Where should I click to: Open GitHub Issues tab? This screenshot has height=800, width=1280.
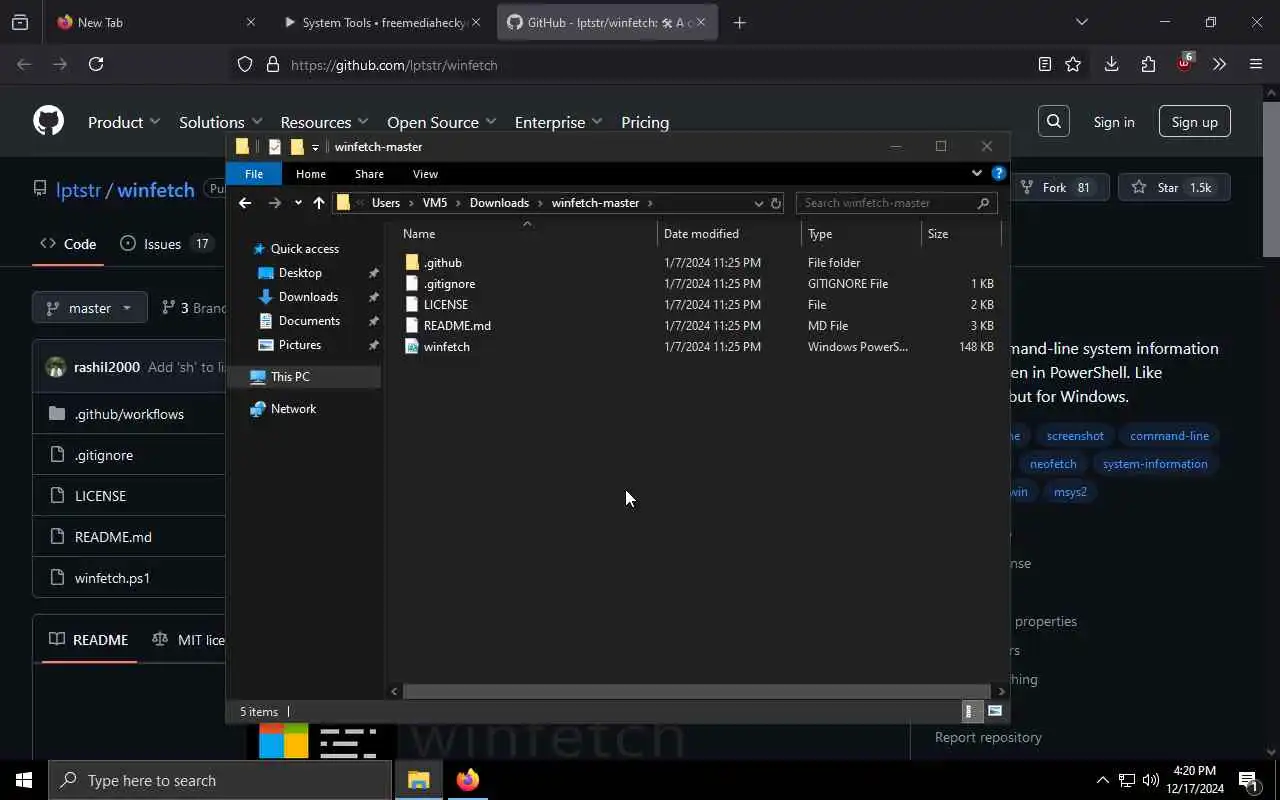(x=165, y=244)
